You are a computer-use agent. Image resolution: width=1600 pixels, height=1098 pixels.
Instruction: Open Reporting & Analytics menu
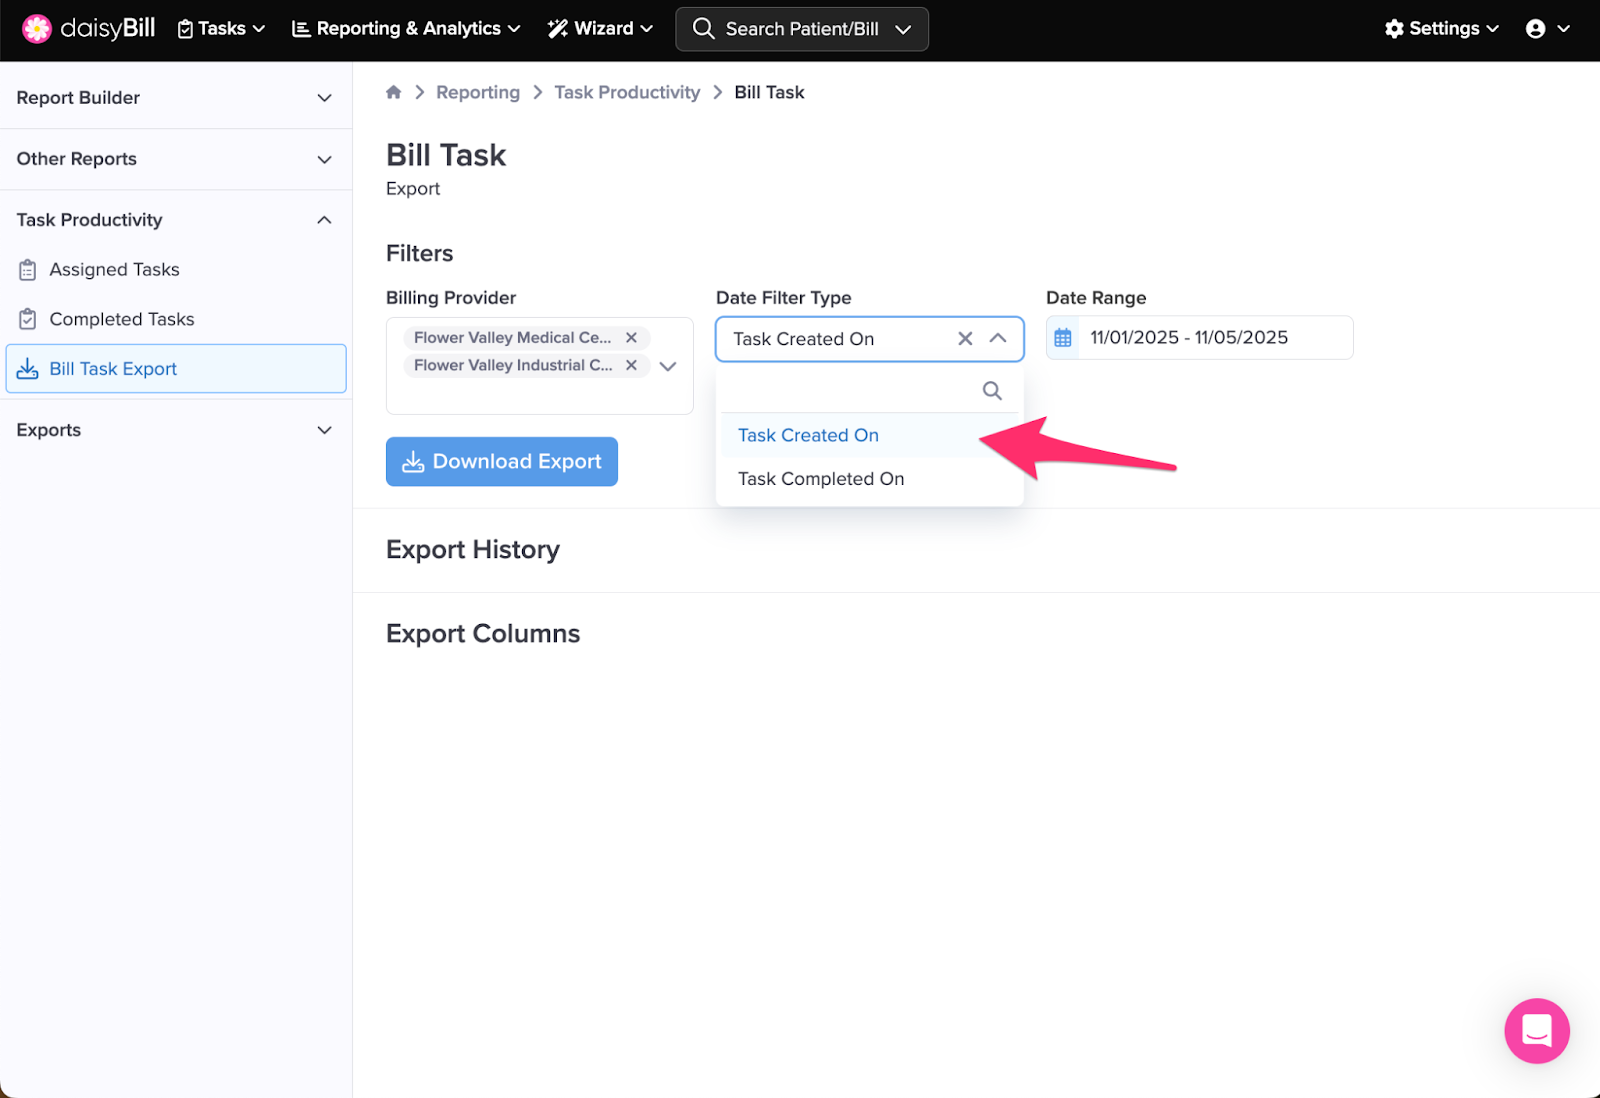[x=406, y=29]
